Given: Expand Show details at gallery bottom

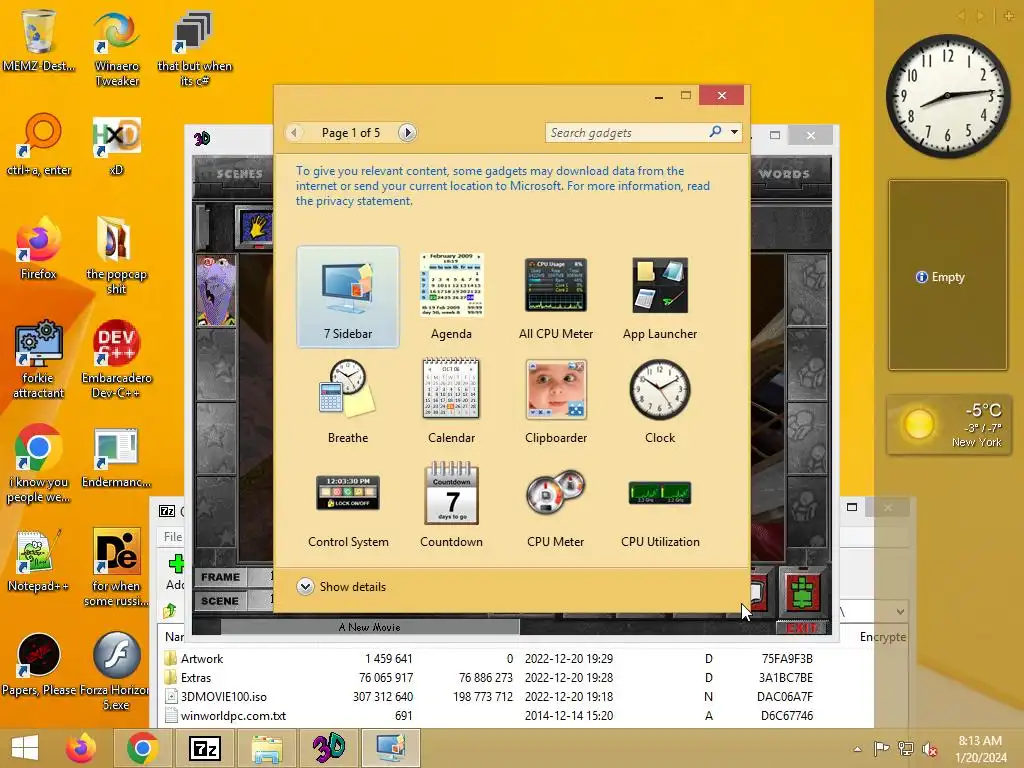Looking at the screenshot, I should (342, 586).
